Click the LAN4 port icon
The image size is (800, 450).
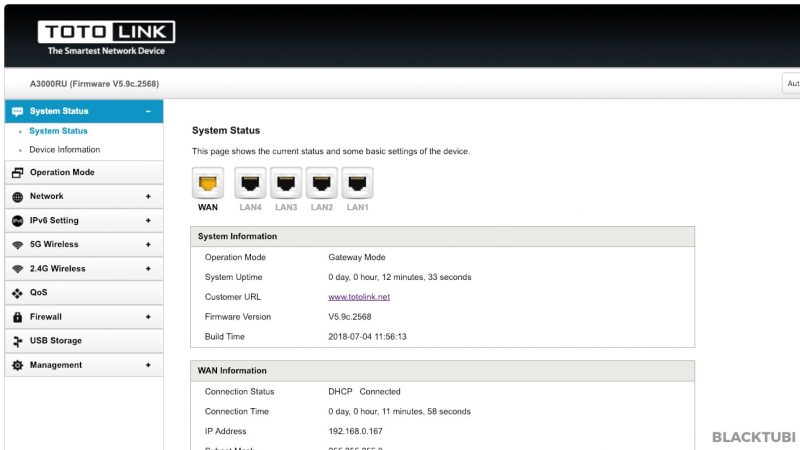(250, 183)
